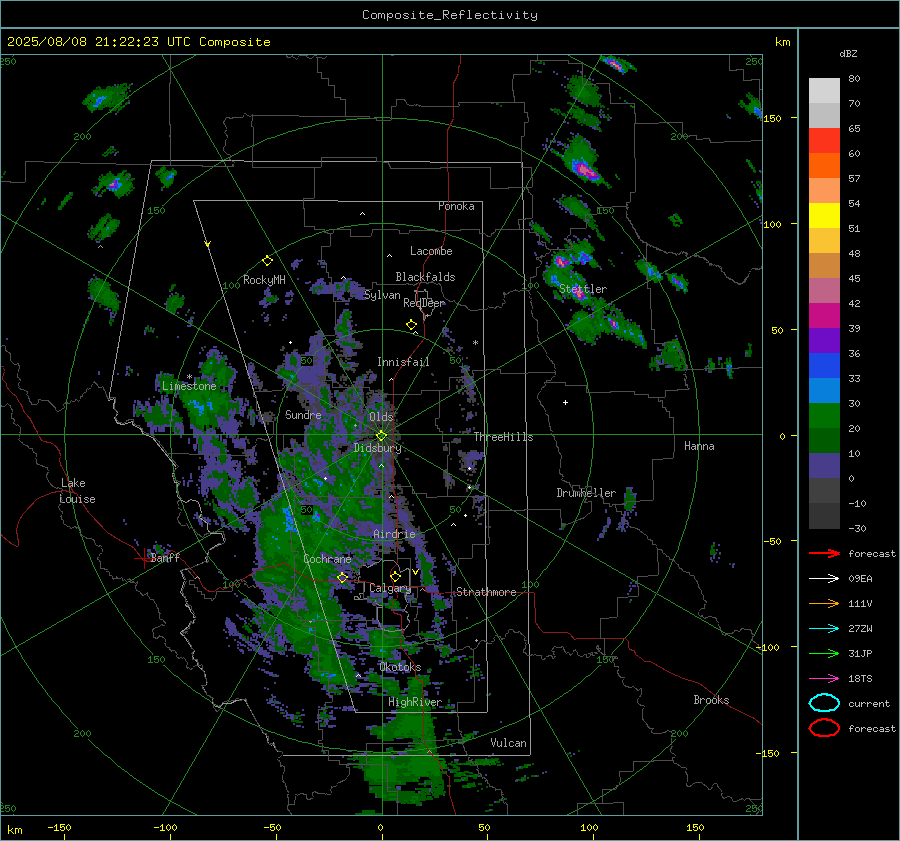This screenshot has width=900, height=841.
Task: Click the 20 dBZ green color swatch
Action: click(824, 416)
